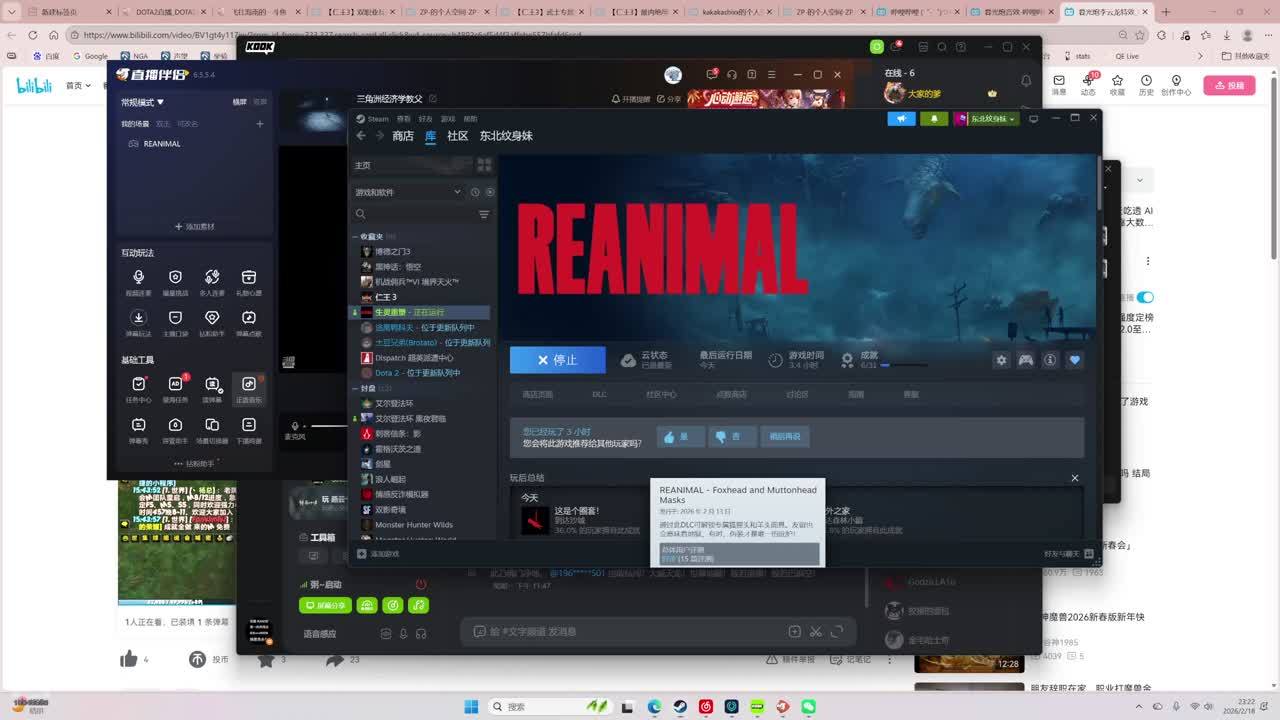The image size is (1280, 720).
Task: Toggle the power button beside 粥–启动
Action: [x=421, y=584]
